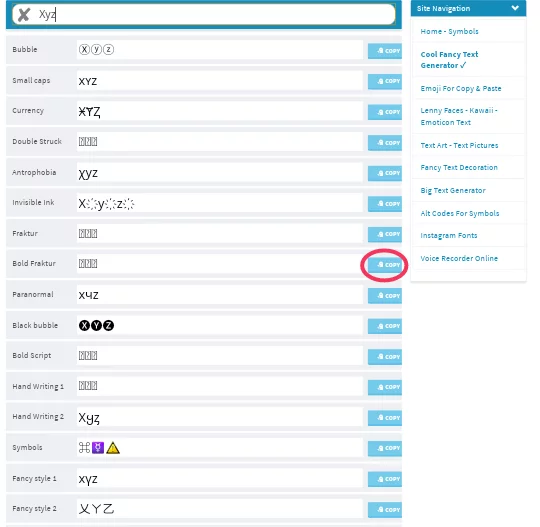This screenshot has width=540, height=527.
Task: Copy the Currency style text
Action: [385, 112]
